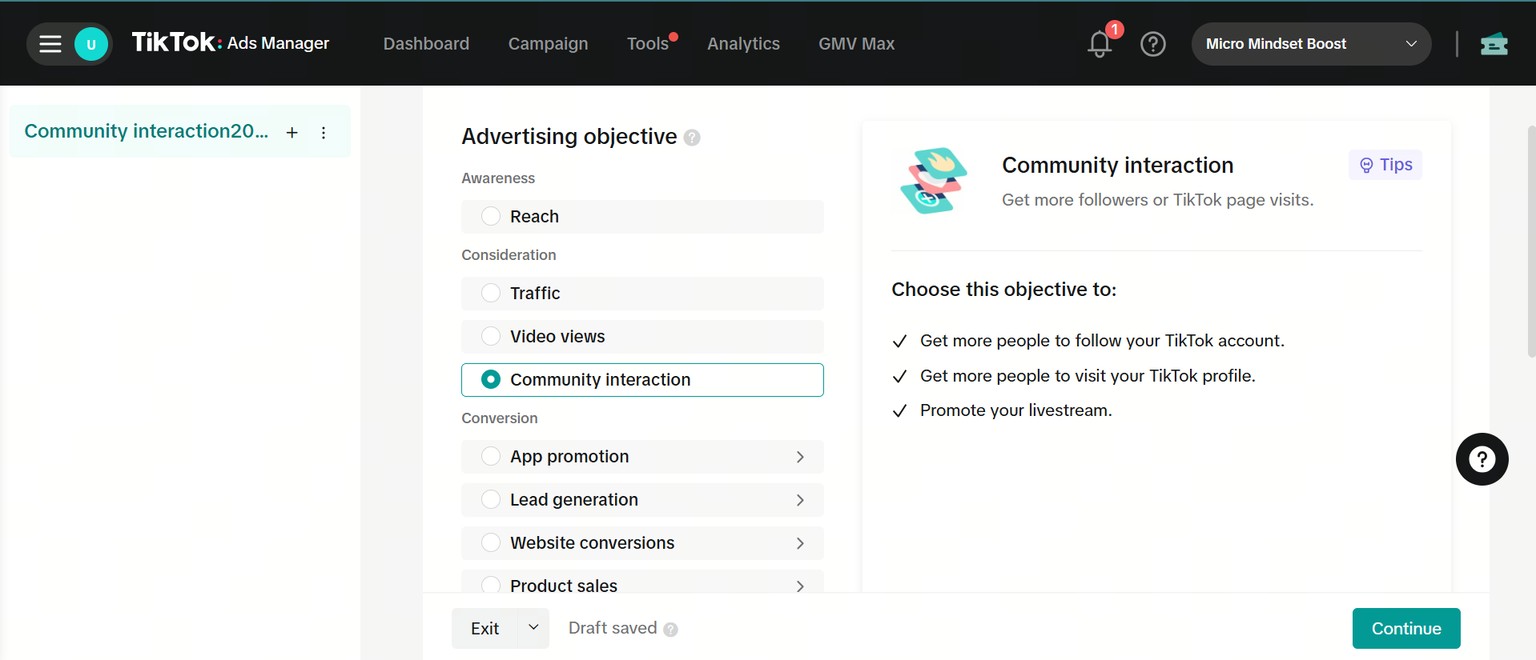Click 'Get more people to follow your TikTok account.'
The width and height of the screenshot is (1536, 660).
1102,341
